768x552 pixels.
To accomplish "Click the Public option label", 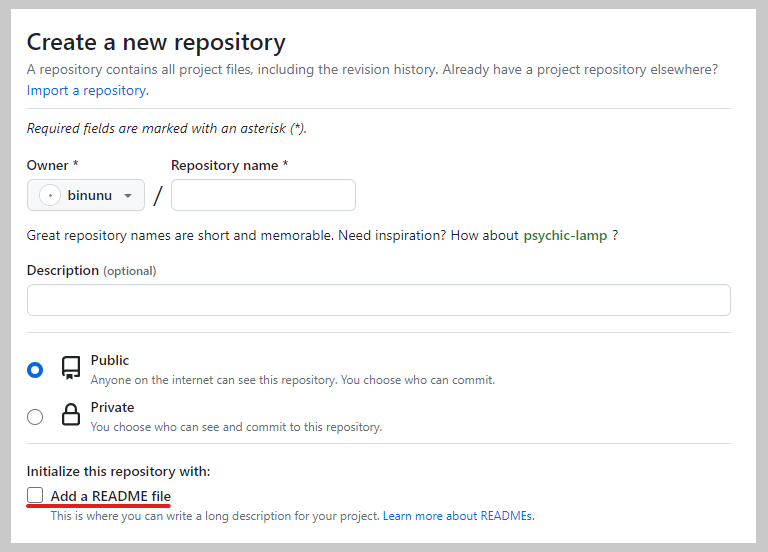I will click(110, 360).
